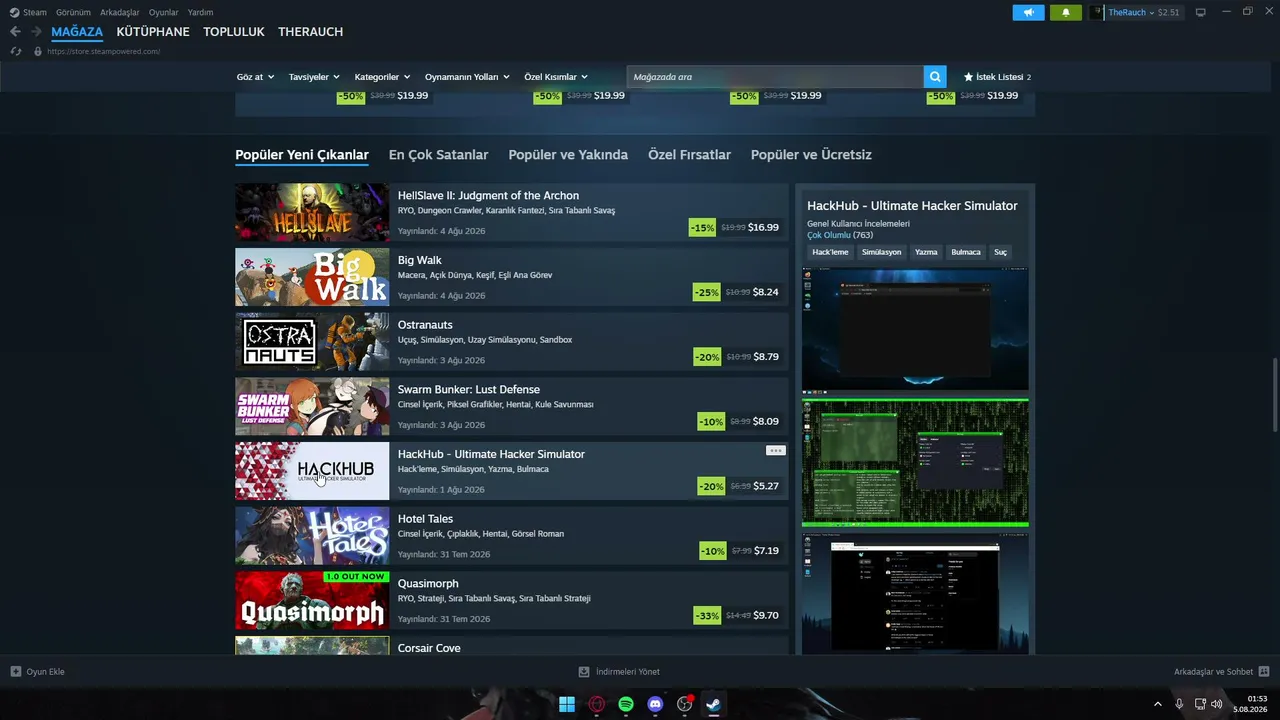Switch to Big Picture mode via the monitor icon

point(1201,12)
